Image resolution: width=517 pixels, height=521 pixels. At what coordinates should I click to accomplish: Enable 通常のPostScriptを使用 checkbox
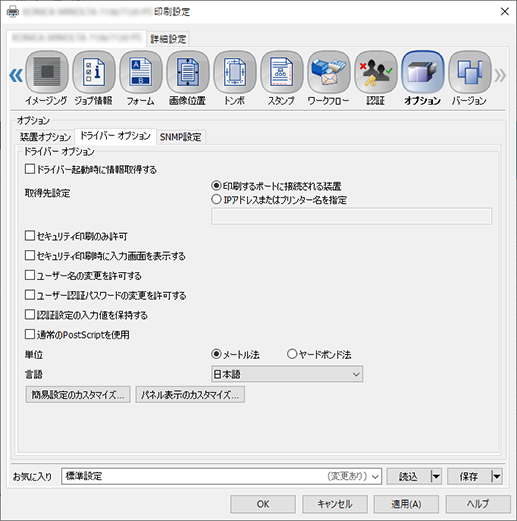30,334
